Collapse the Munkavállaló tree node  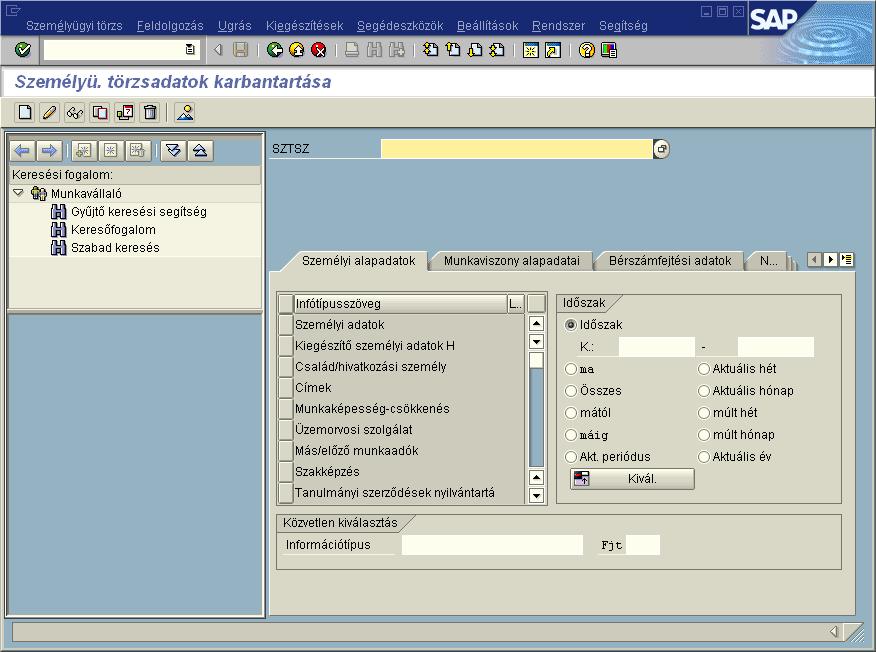coord(18,193)
